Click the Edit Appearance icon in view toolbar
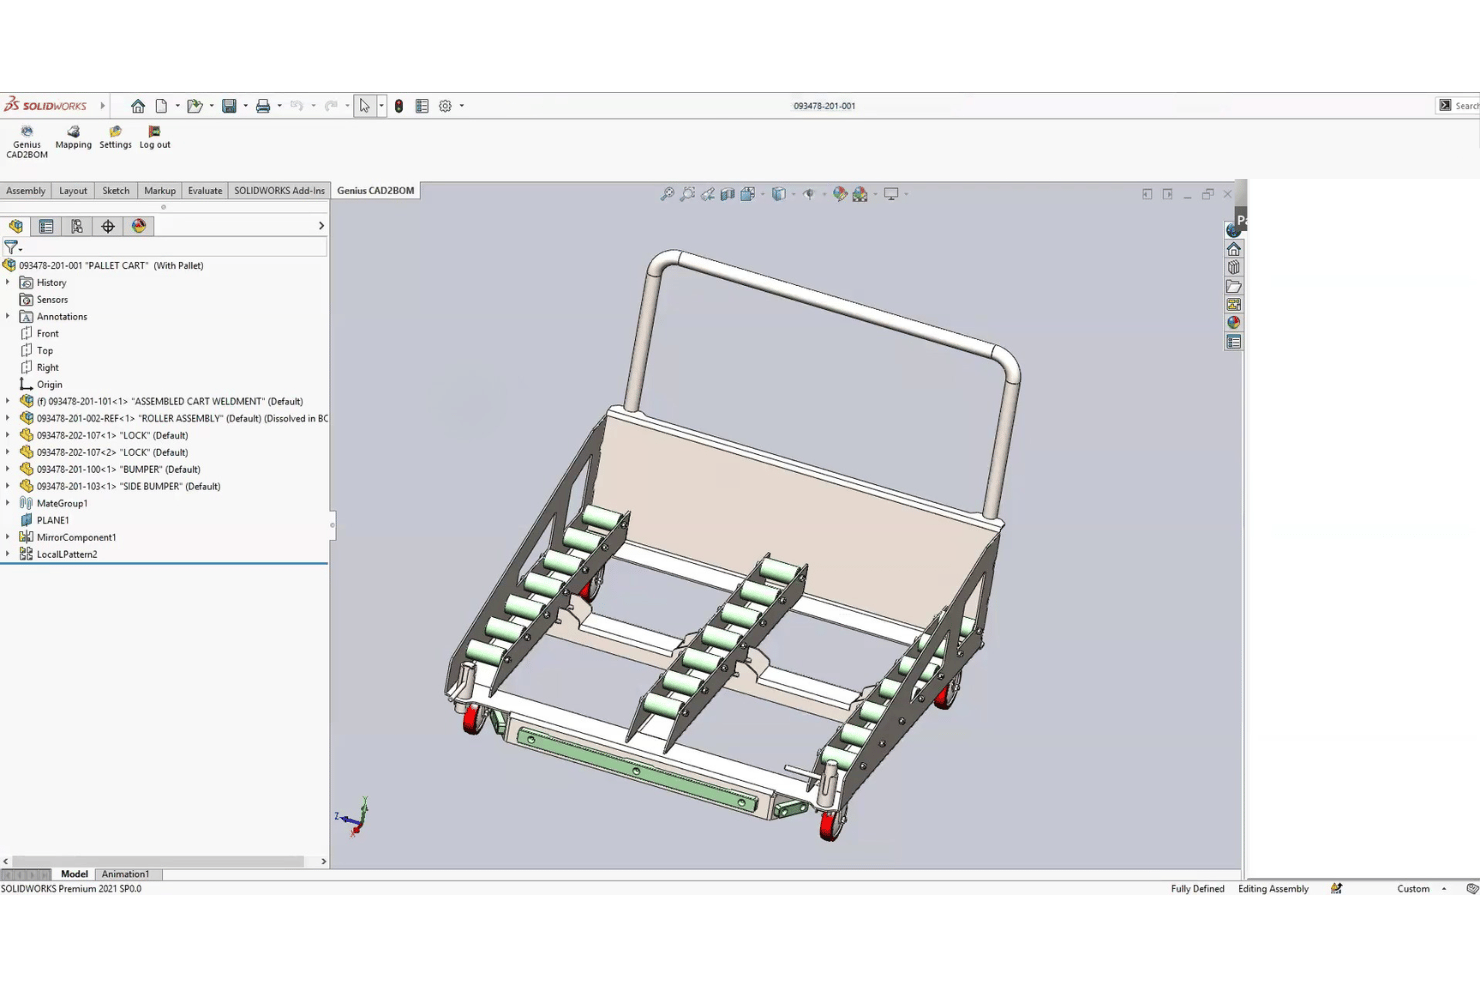This screenshot has height=987, width=1480. point(840,194)
